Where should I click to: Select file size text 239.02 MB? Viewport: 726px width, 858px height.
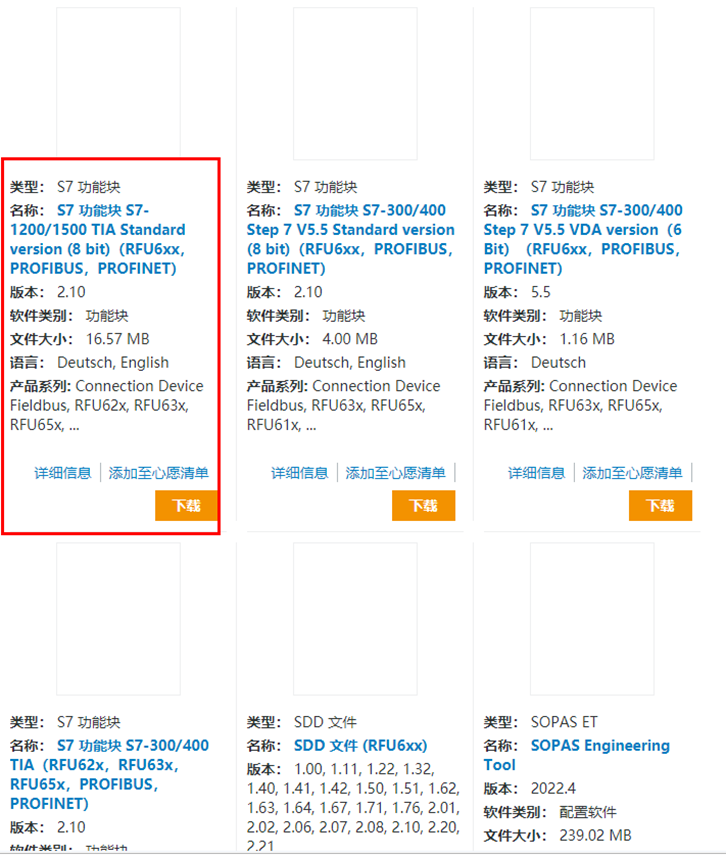point(595,836)
